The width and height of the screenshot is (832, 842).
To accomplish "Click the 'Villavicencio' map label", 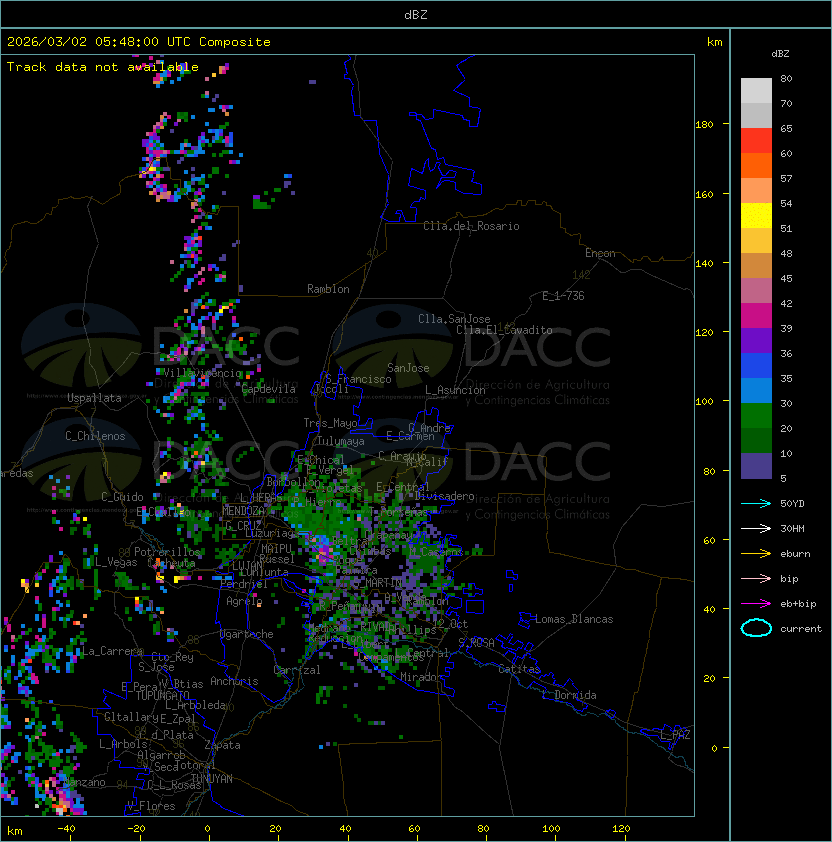I will coord(202,373).
